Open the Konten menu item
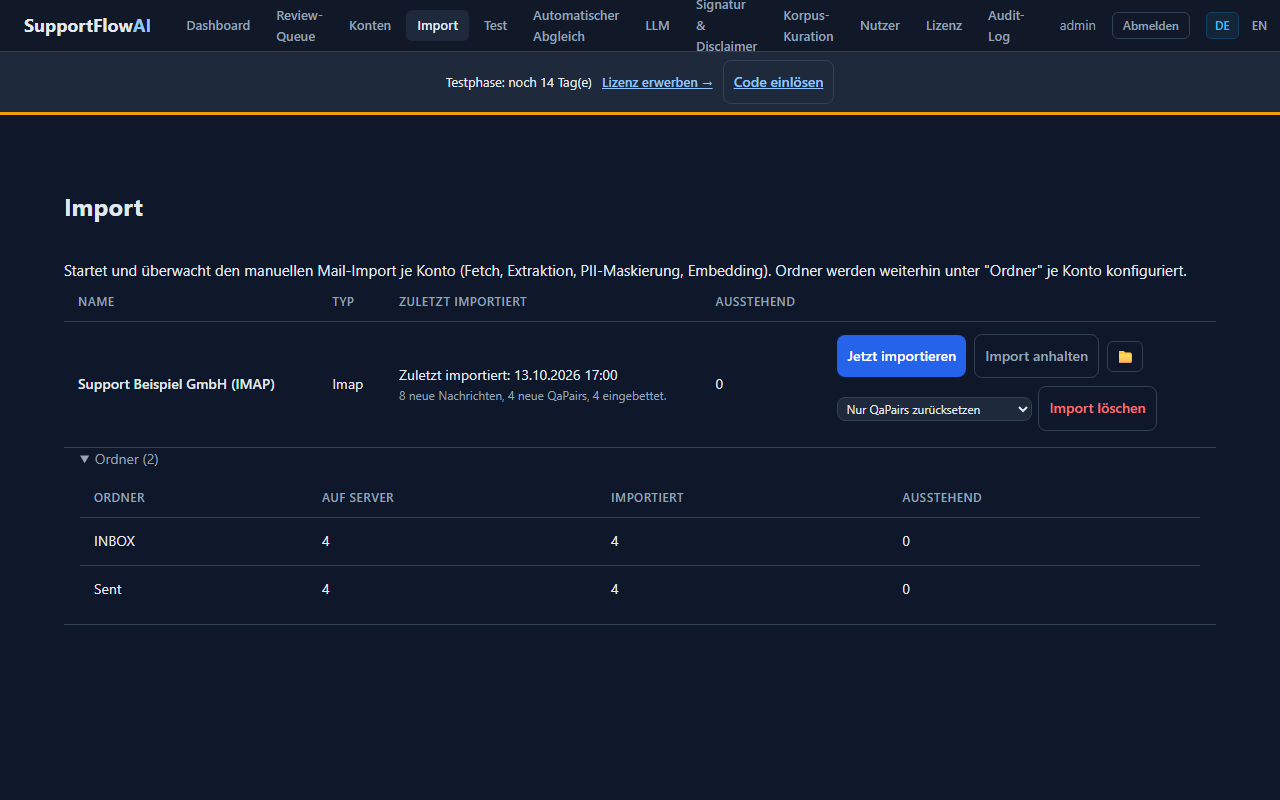Screen dimensions: 1280x800 pos(370,25)
